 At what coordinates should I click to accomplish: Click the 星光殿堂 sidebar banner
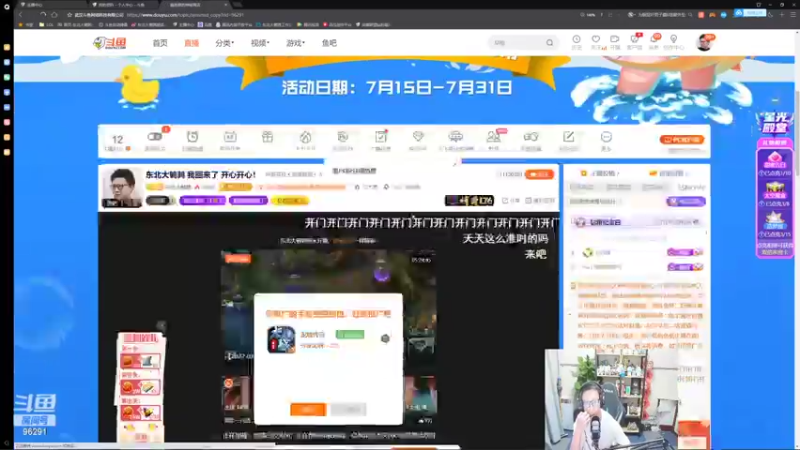pos(774,123)
